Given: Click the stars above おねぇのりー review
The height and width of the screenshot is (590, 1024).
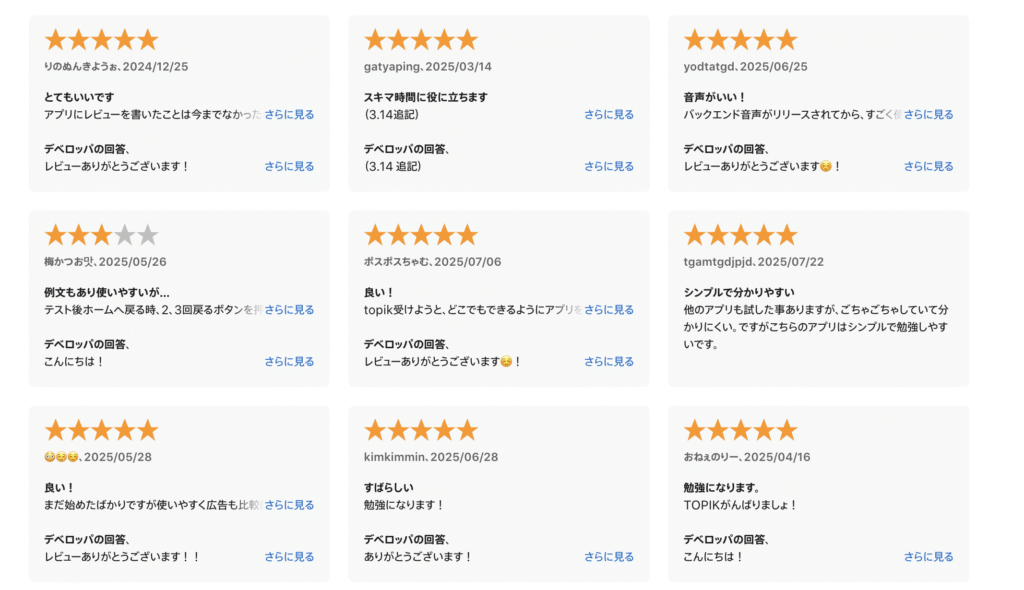Looking at the screenshot, I should tap(741, 431).
